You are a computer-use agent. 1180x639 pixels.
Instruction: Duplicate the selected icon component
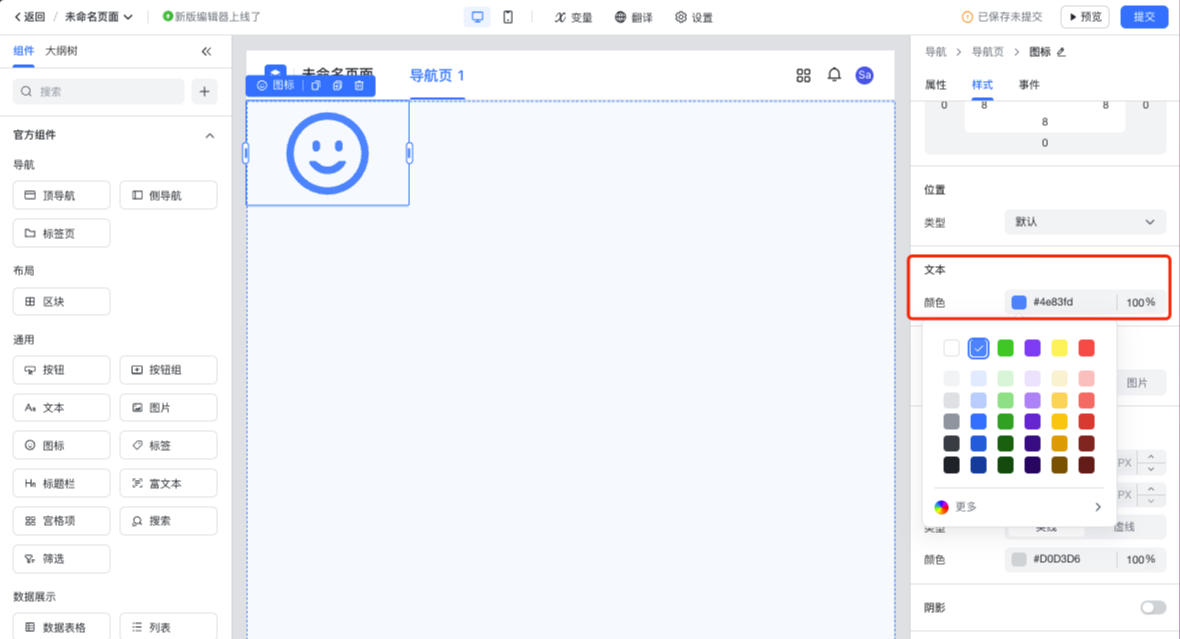click(x=337, y=86)
